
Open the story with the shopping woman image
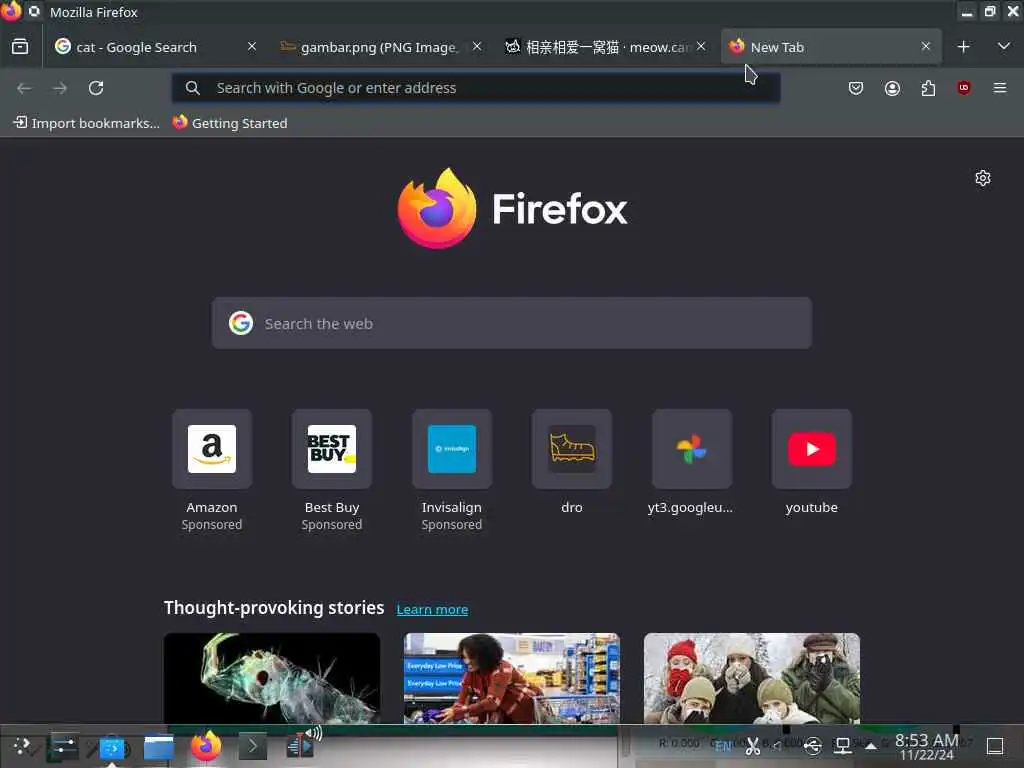click(511, 678)
